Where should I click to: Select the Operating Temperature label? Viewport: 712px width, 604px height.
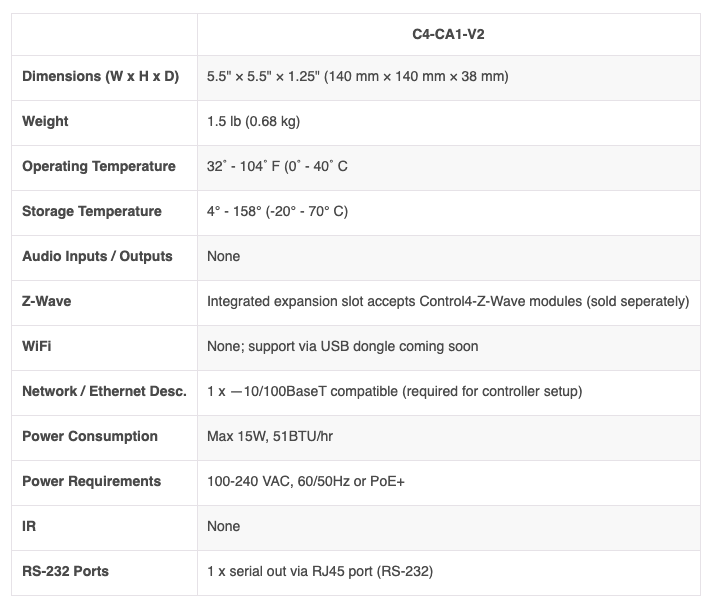99,167
